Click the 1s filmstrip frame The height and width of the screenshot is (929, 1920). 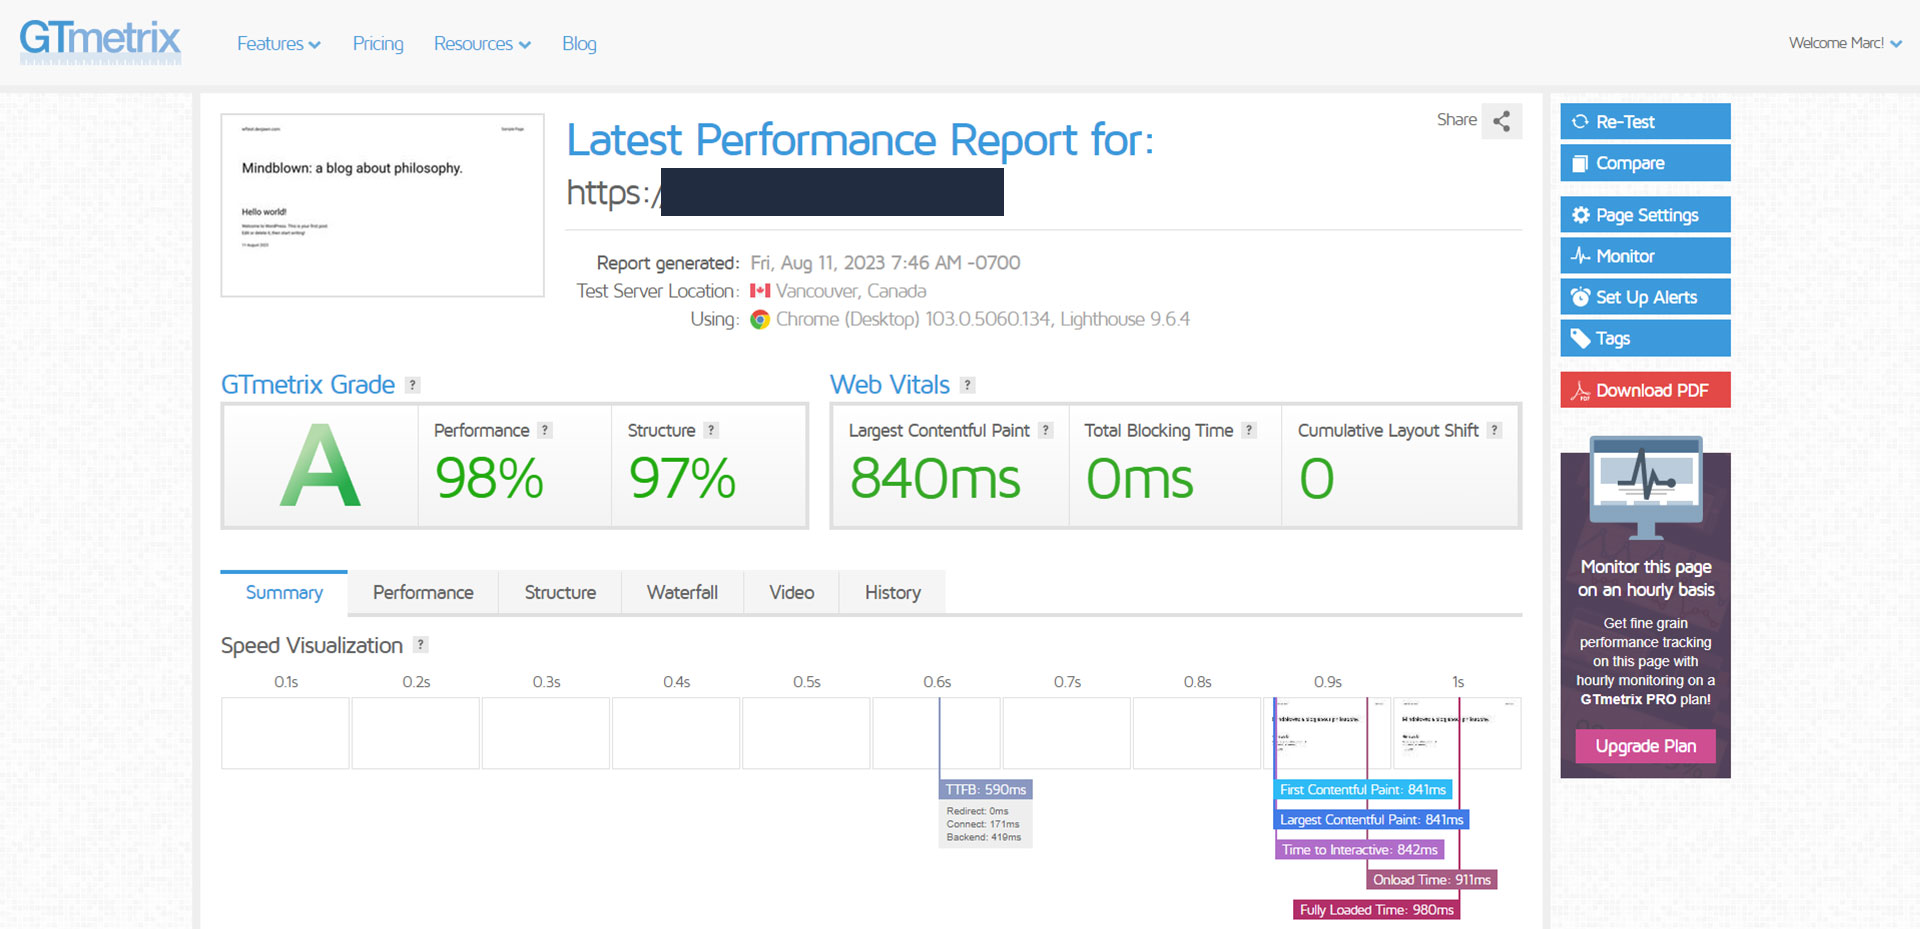tap(1457, 733)
